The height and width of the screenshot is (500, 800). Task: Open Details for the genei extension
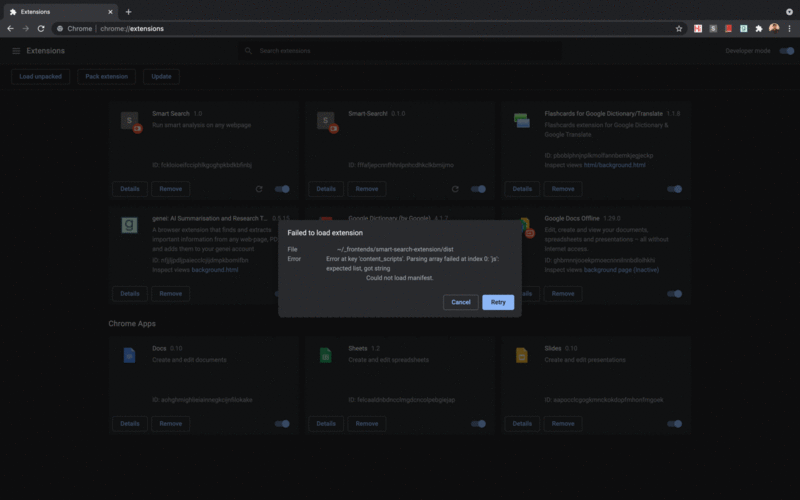pyautogui.click(x=130, y=293)
